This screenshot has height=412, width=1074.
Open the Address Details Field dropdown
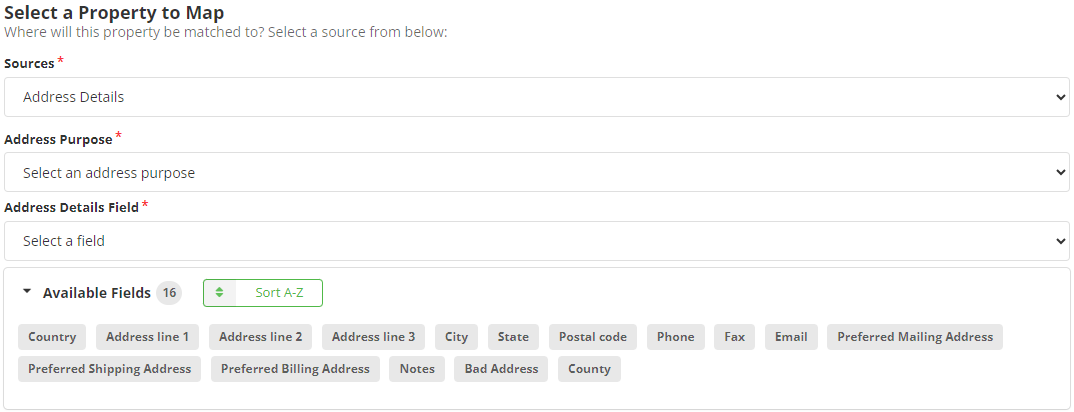pos(536,241)
